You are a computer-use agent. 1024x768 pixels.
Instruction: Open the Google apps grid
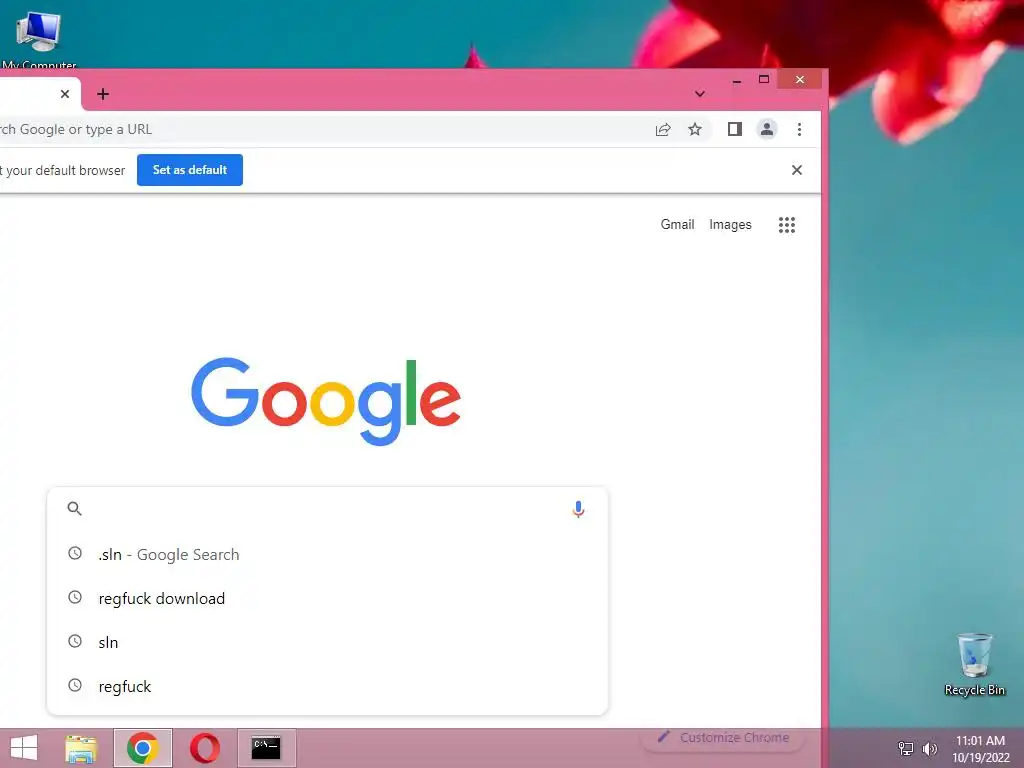pyautogui.click(x=787, y=225)
